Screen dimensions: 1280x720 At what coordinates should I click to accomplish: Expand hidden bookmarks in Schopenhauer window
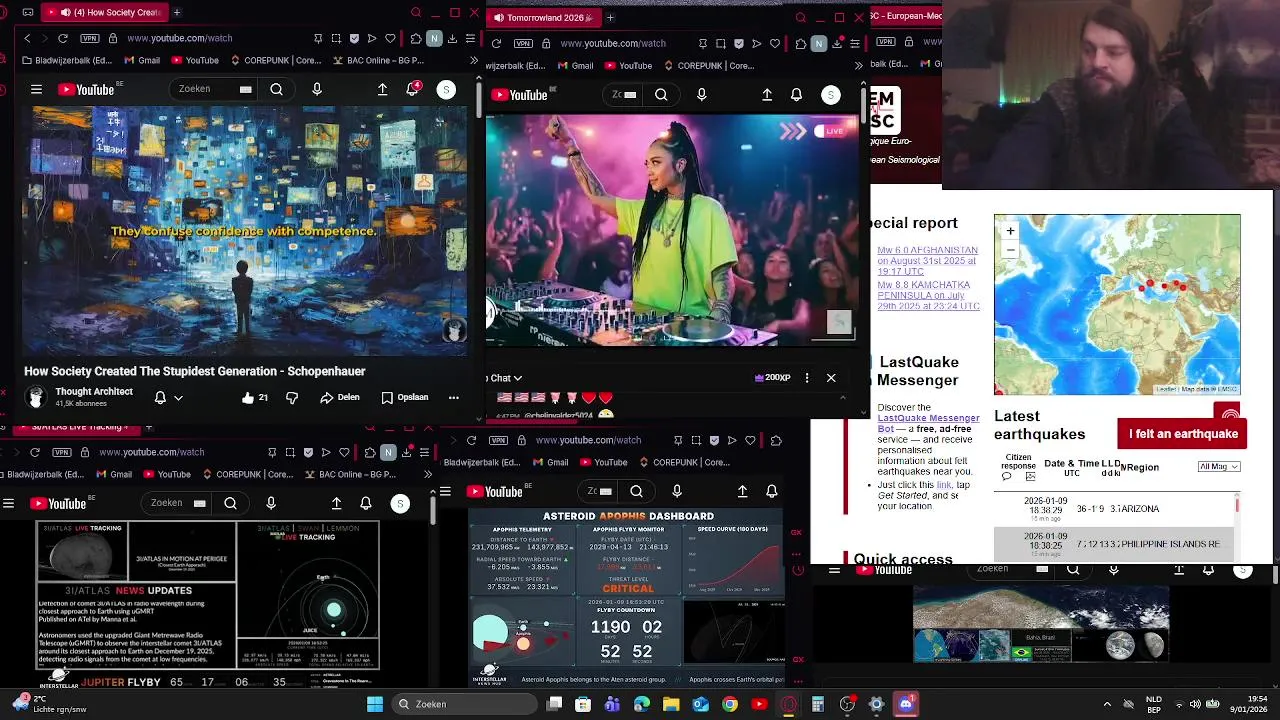pos(472,60)
